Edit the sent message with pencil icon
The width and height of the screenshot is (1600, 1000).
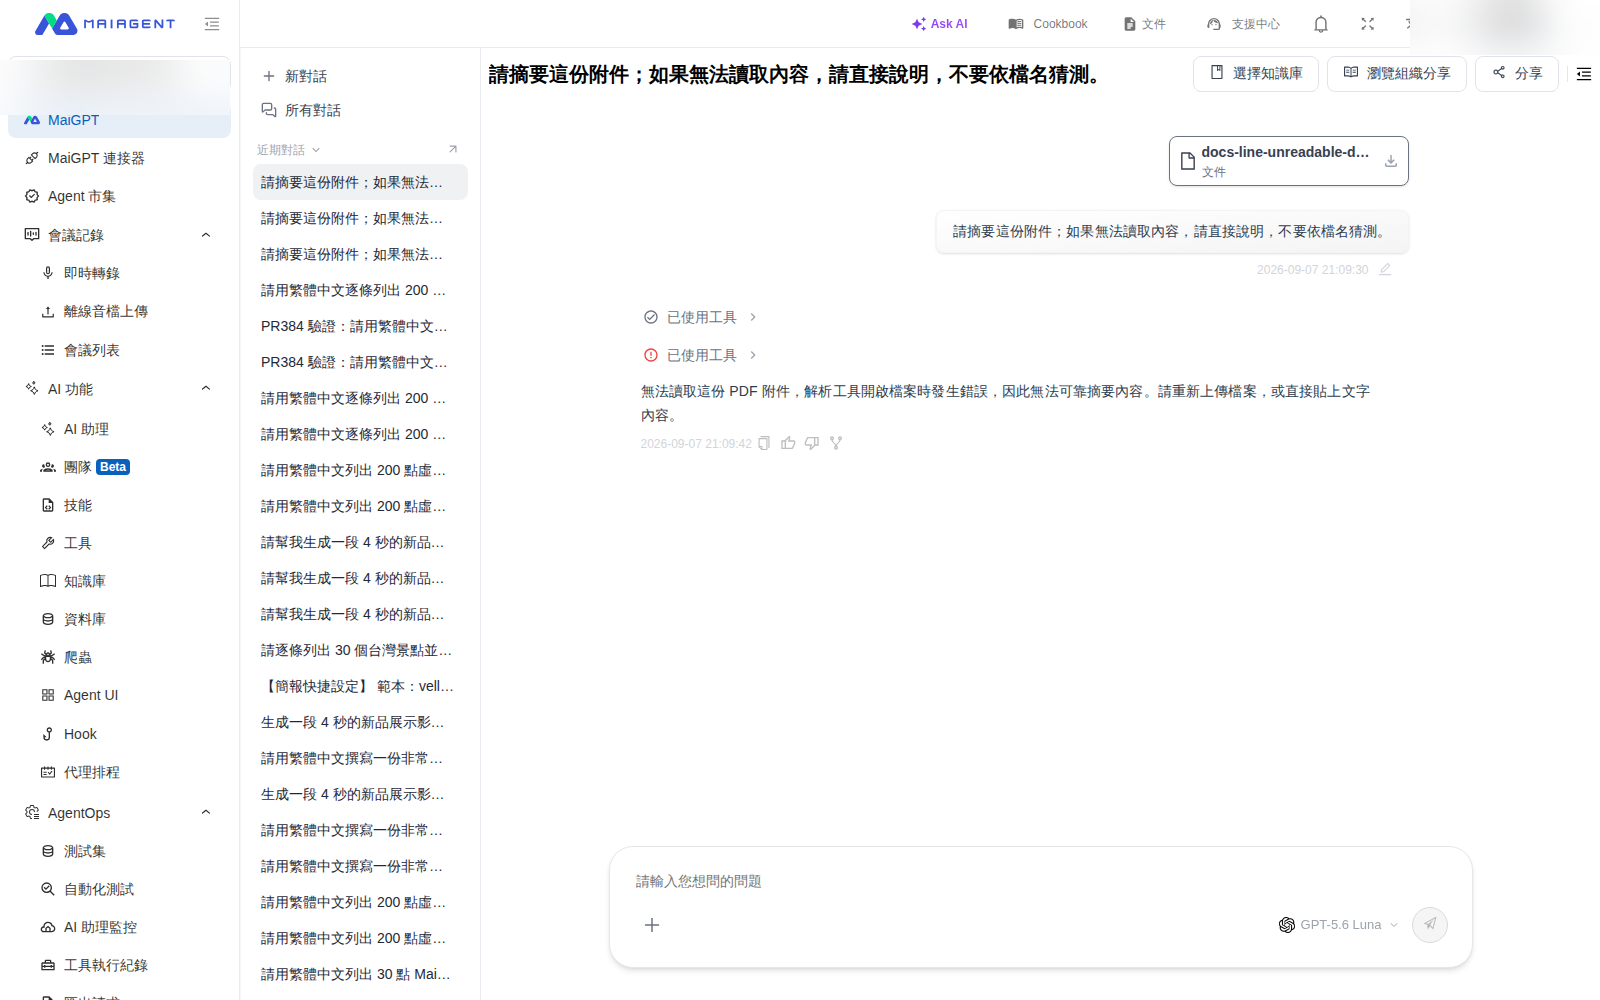point(1385,269)
